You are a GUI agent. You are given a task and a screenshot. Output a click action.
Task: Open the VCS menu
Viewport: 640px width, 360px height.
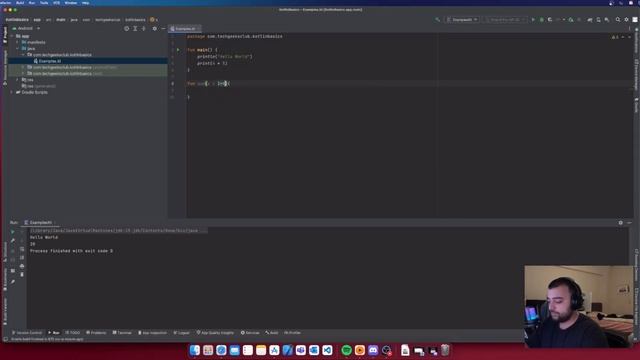point(57,3)
